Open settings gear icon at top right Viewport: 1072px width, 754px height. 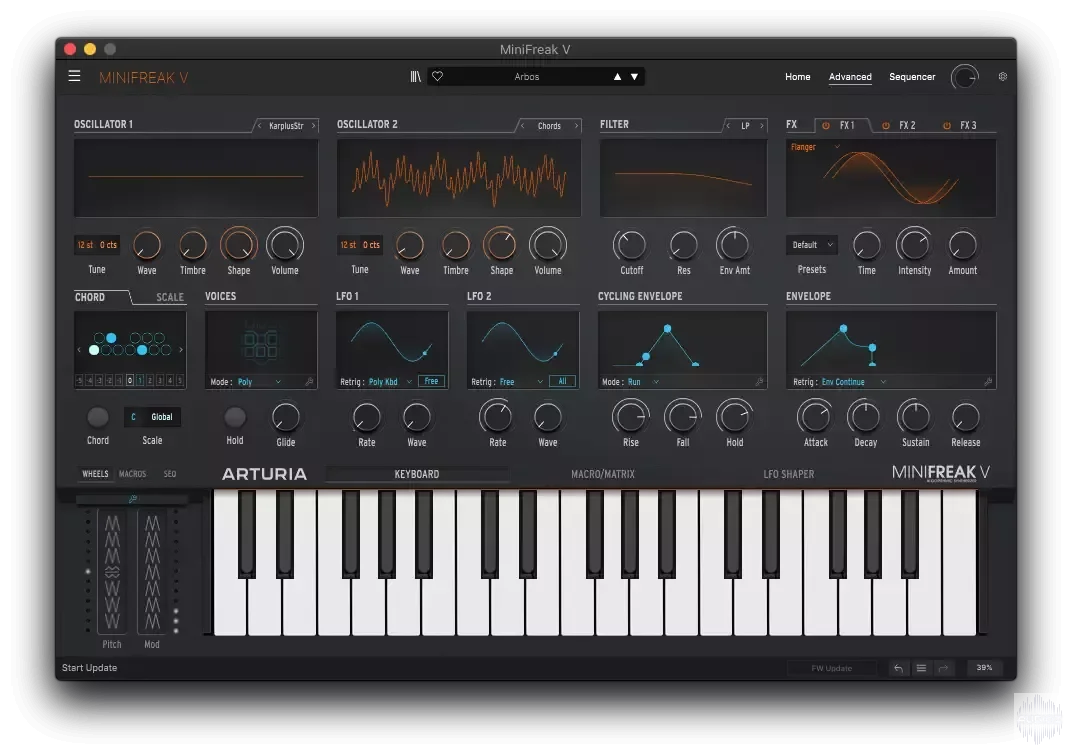click(x=1002, y=77)
